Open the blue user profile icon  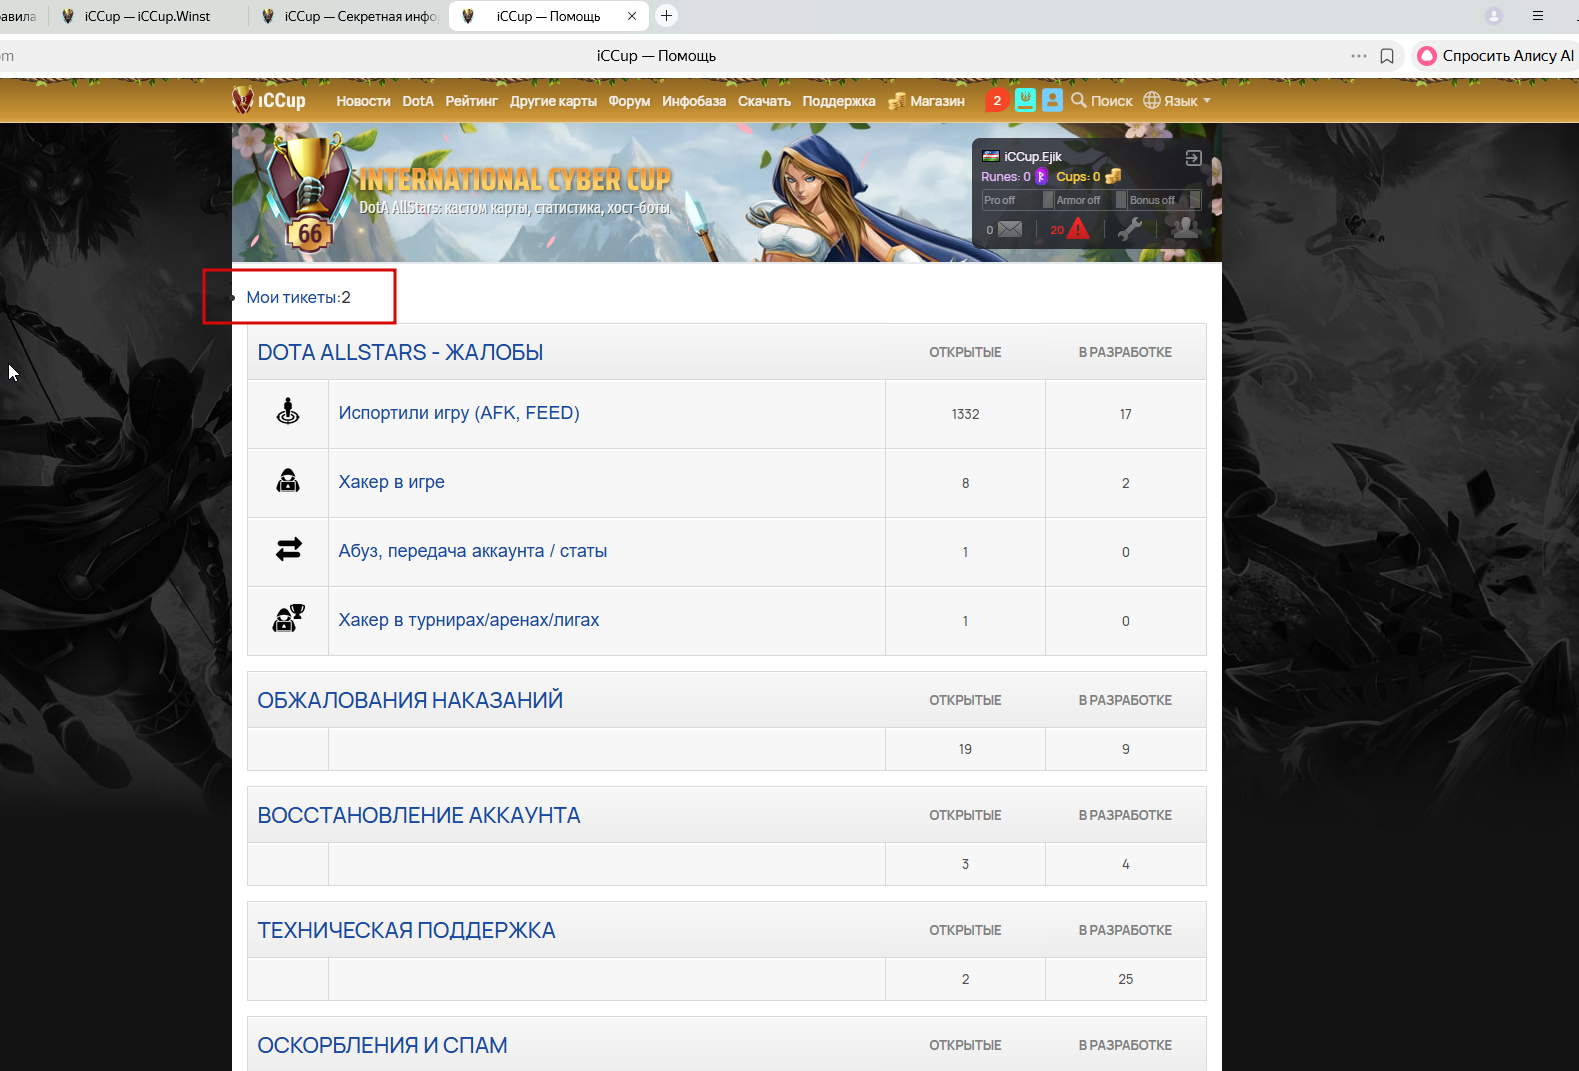click(1052, 100)
